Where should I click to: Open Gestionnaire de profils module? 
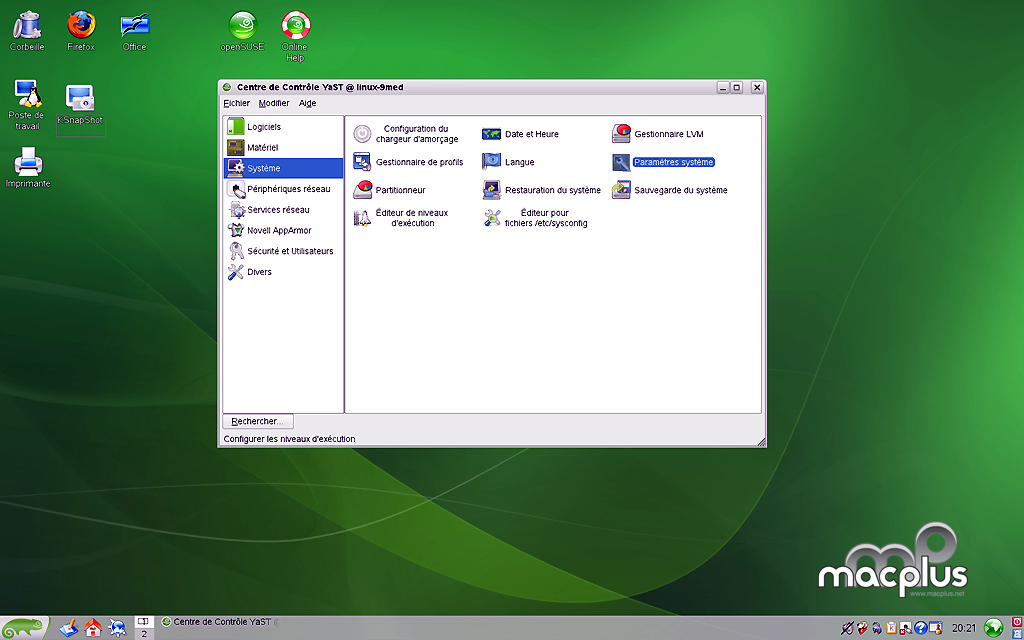pyautogui.click(x=408, y=162)
